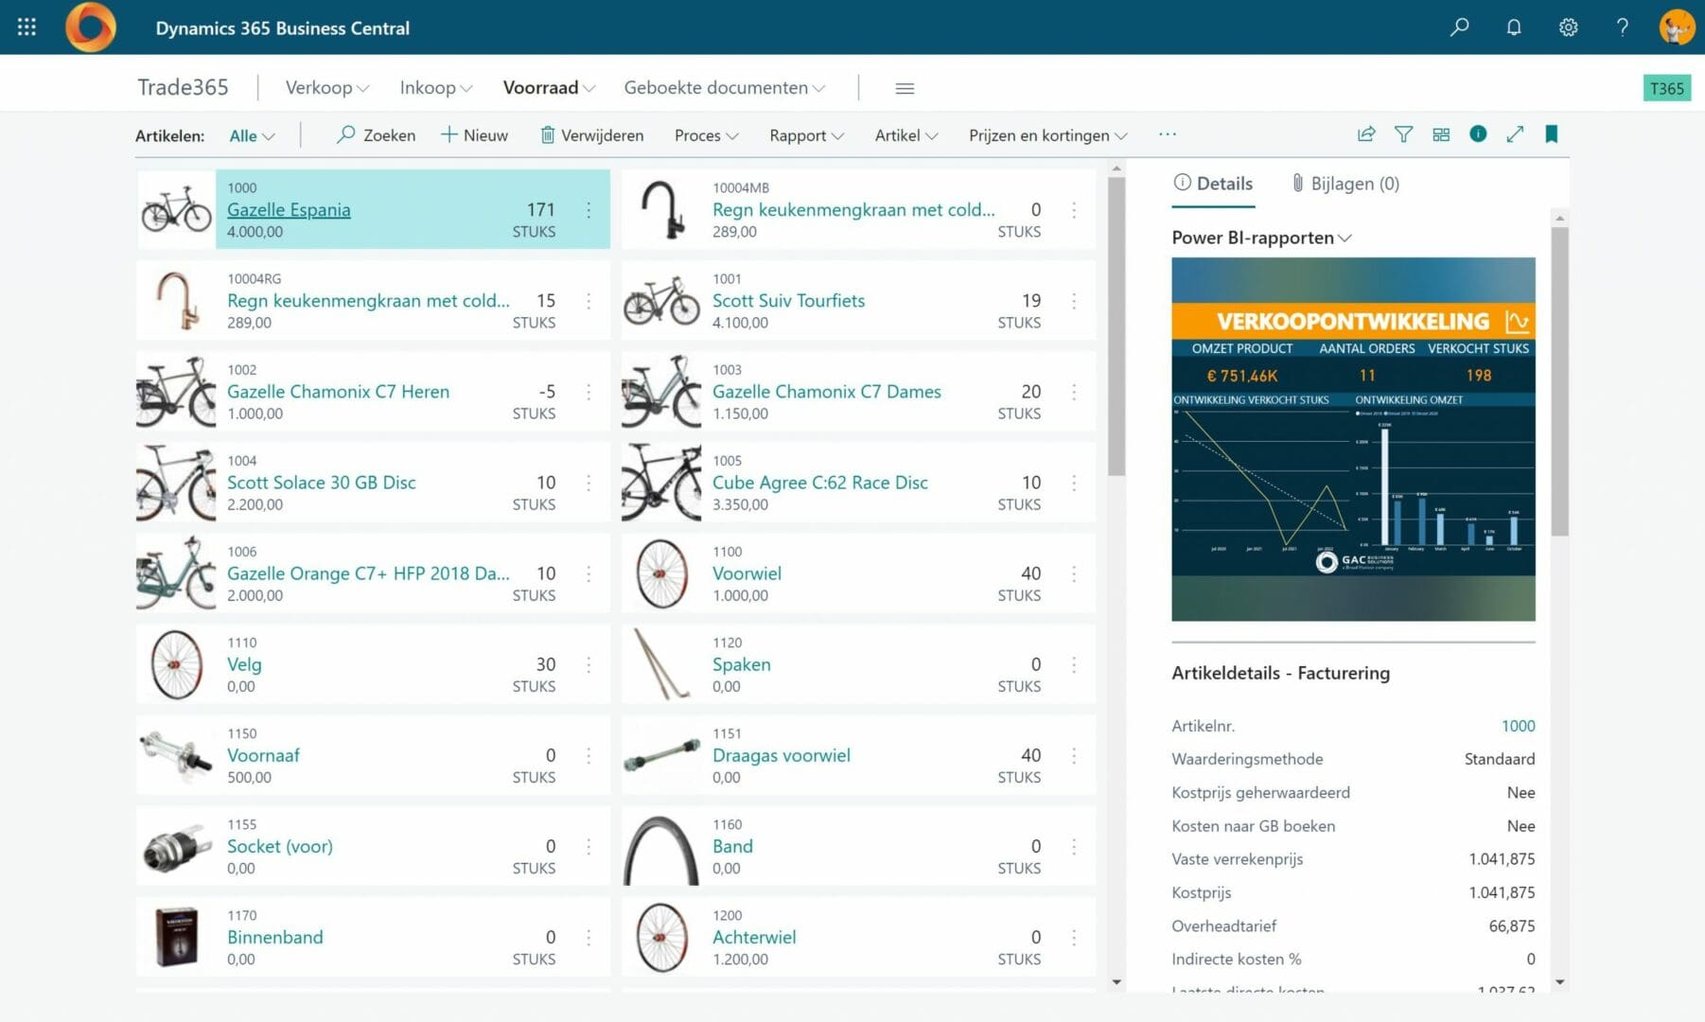Select the Vaste verrekenprijs value 1.041,875

point(1502,859)
